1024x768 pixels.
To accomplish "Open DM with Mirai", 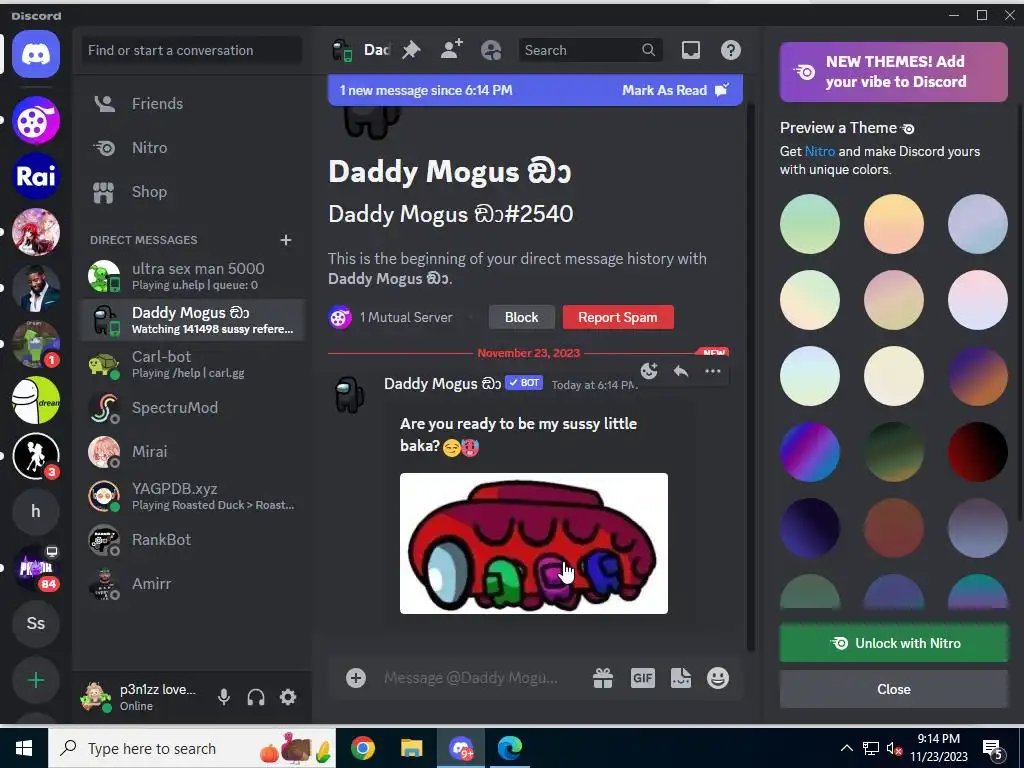I will (x=192, y=451).
